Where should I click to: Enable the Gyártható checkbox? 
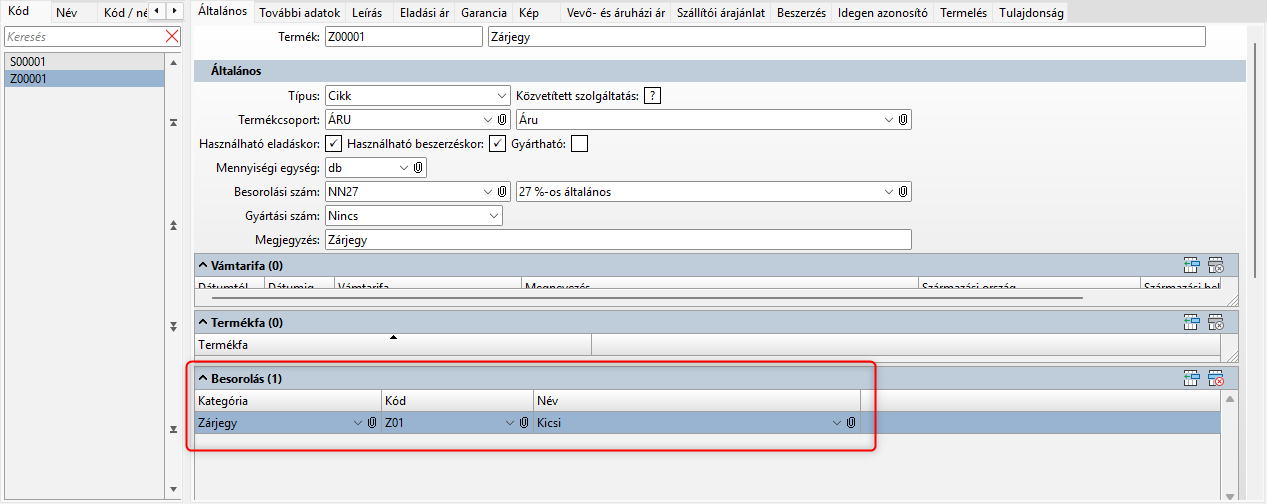[x=579, y=143]
